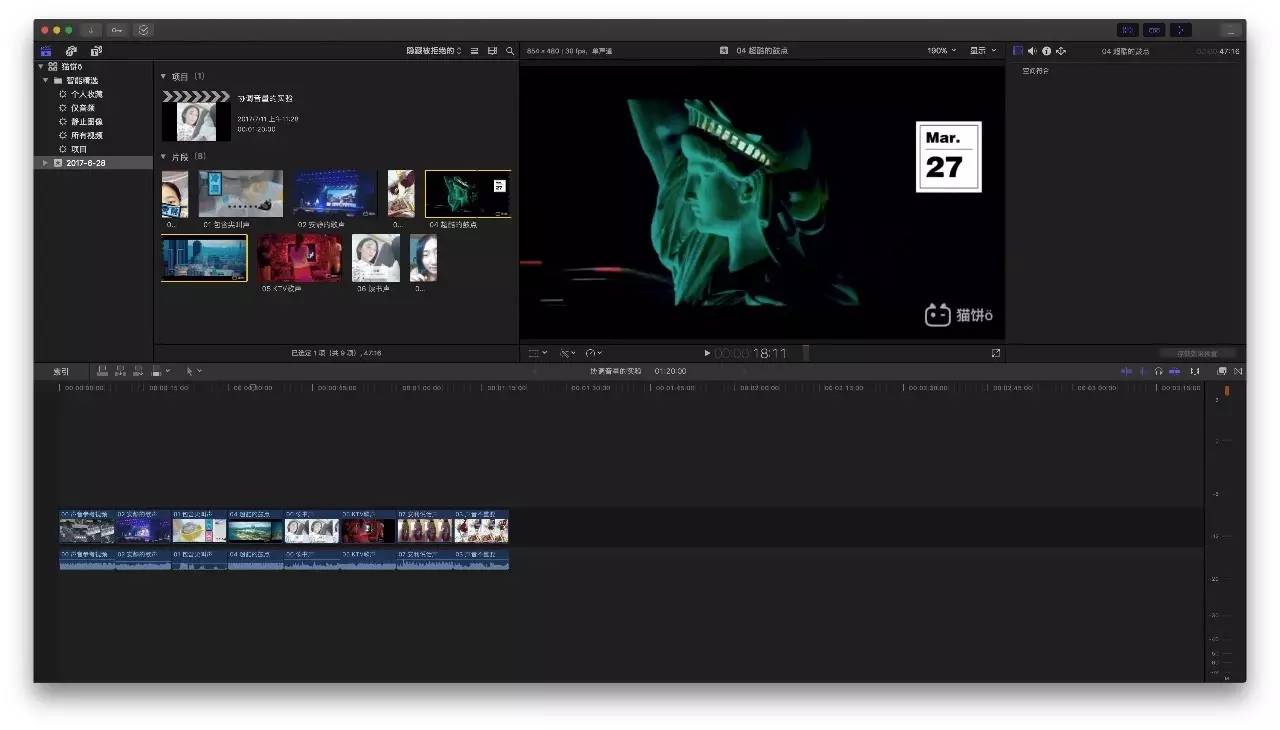
Task: Click the timeline playhead marker on ruler
Action: point(252,387)
